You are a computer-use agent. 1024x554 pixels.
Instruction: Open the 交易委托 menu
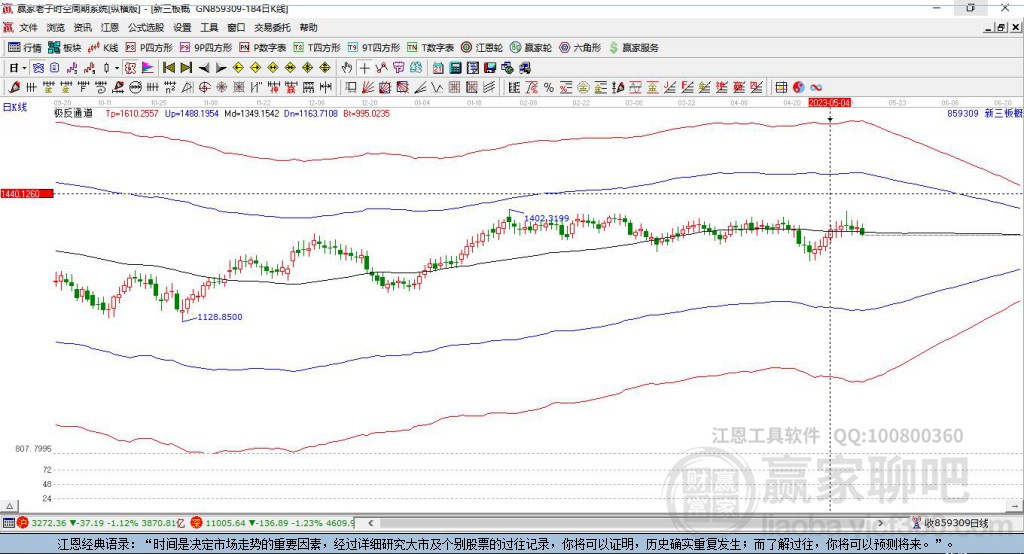272,27
